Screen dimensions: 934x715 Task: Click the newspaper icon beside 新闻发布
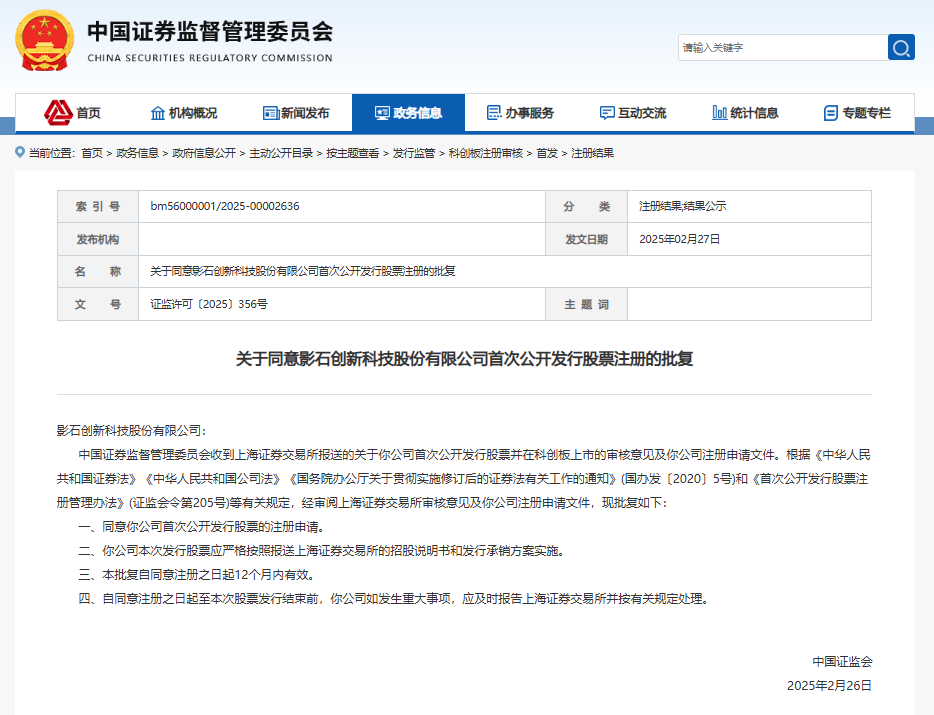pos(271,113)
